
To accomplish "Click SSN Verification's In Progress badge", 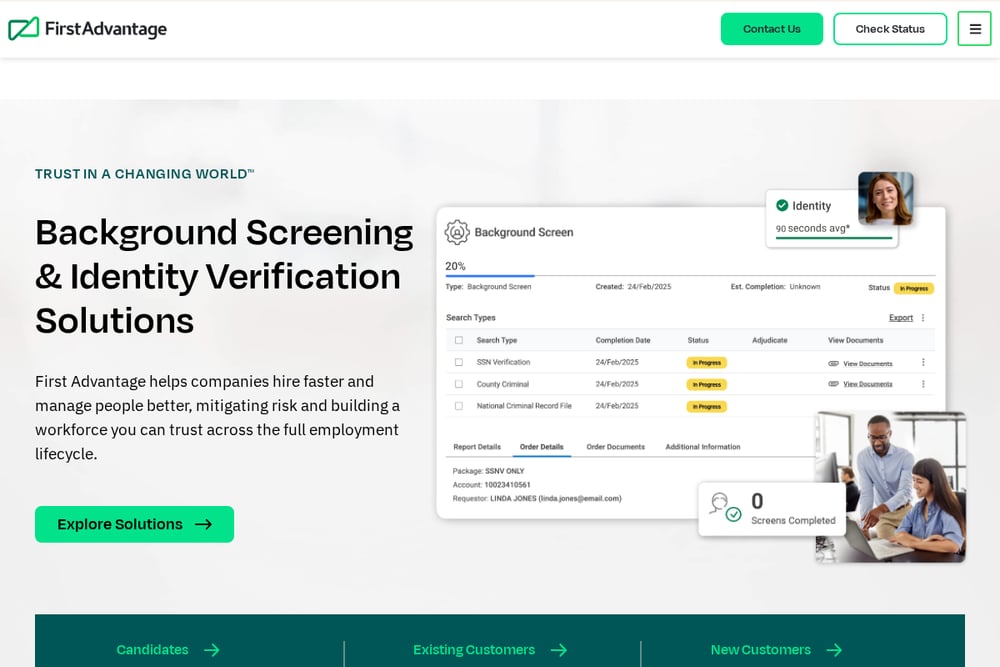I will (x=707, y=362).
